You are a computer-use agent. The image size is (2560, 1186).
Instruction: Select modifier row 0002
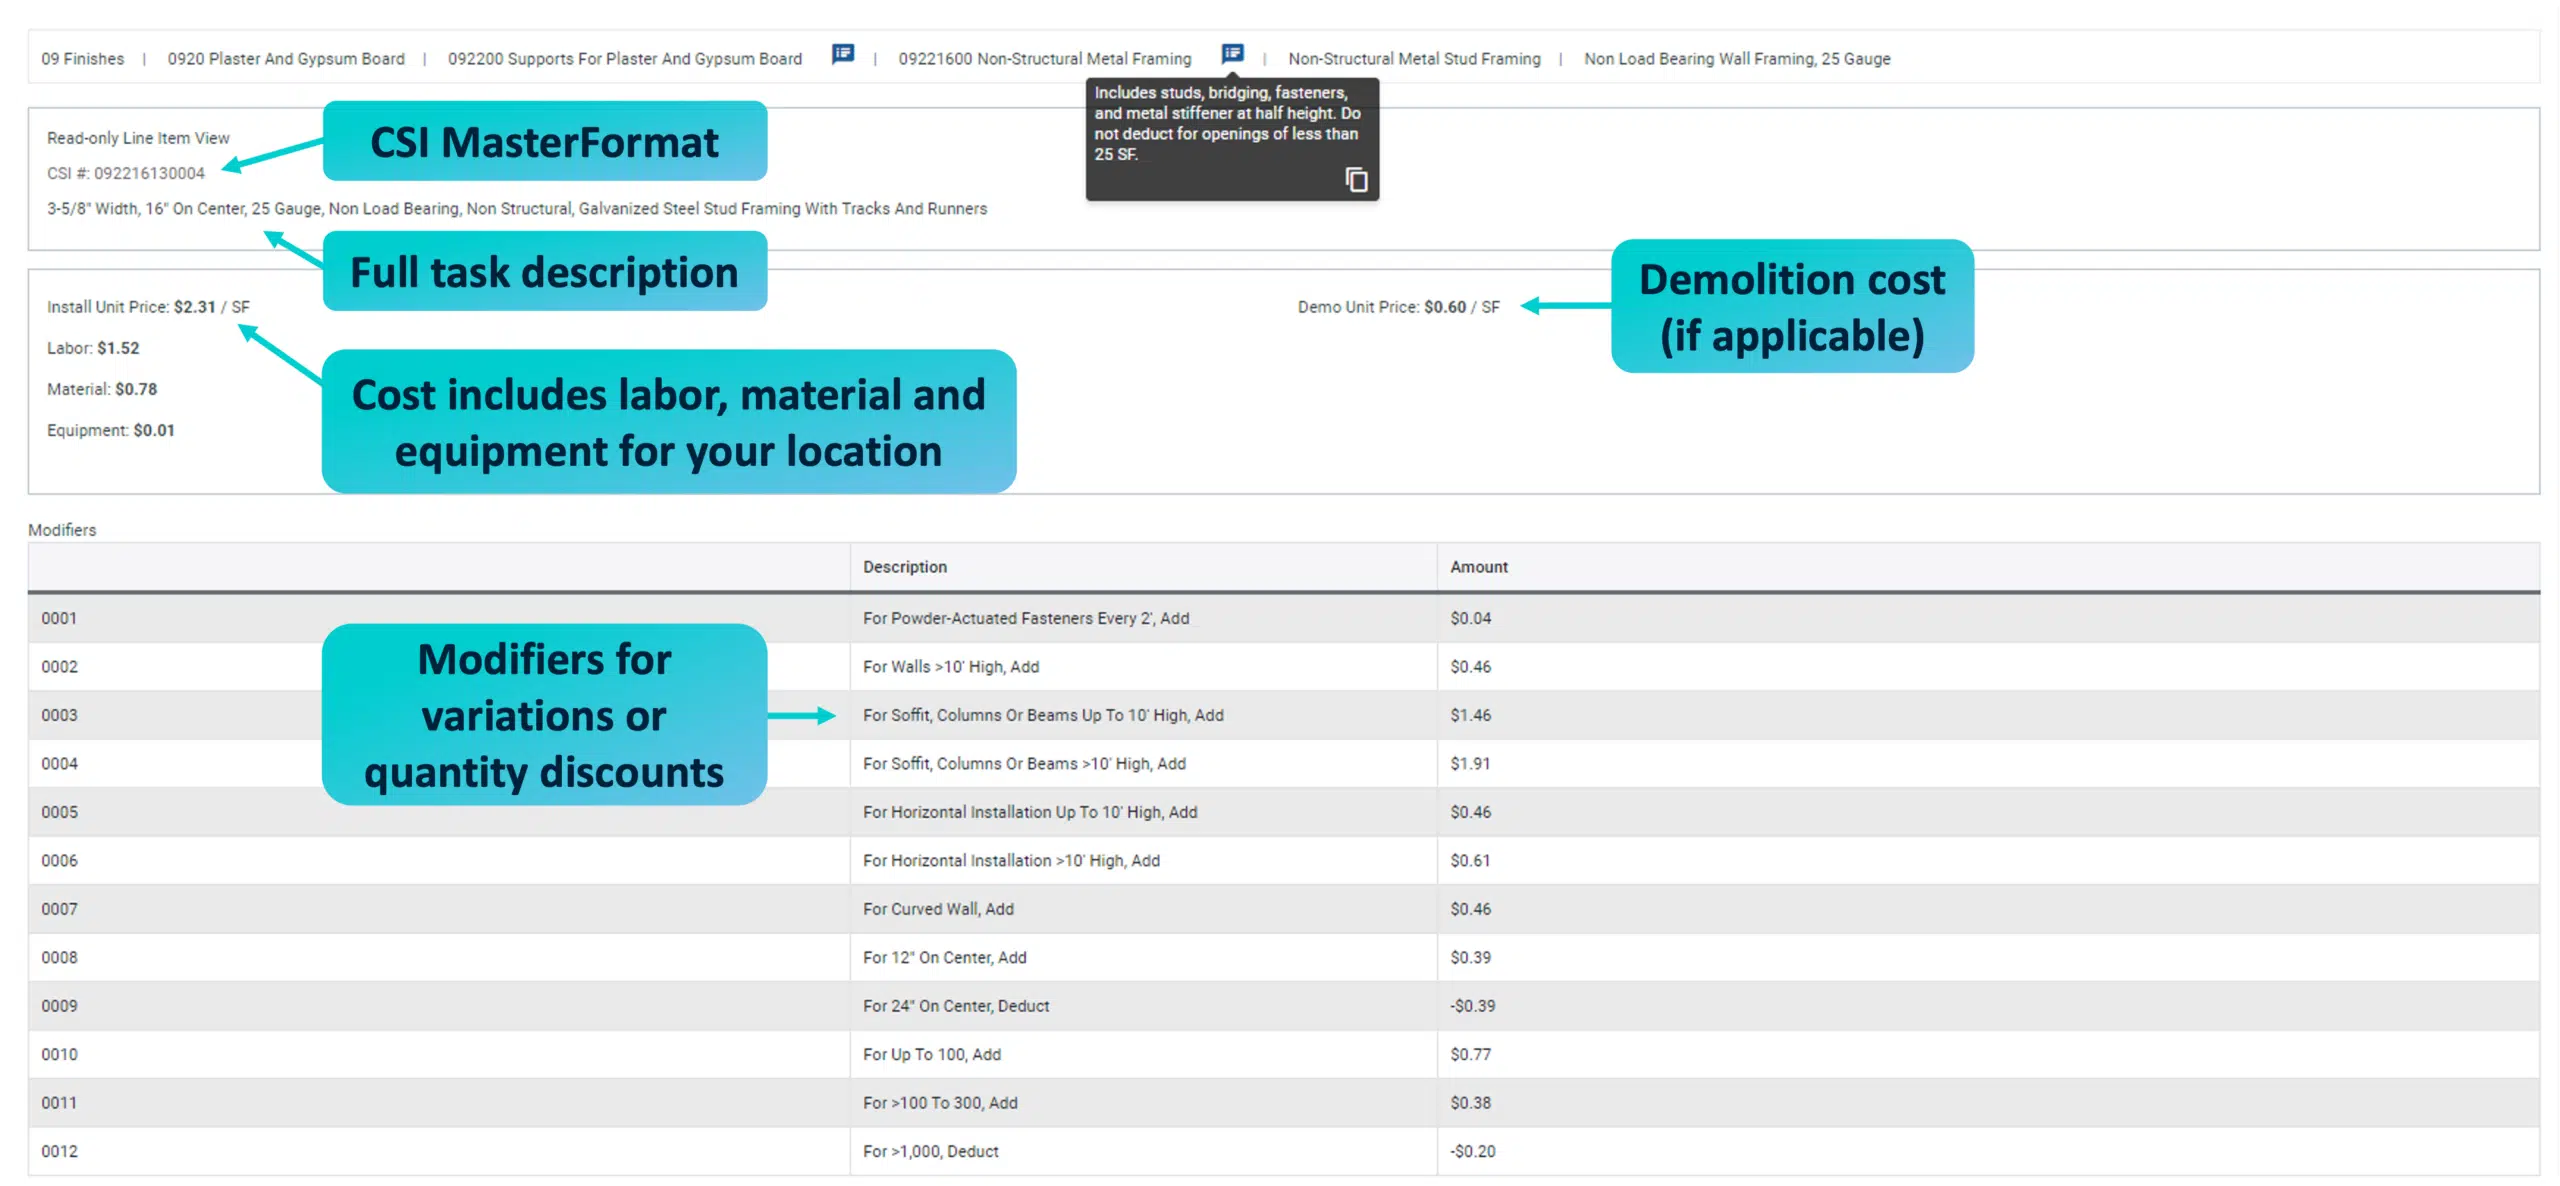1284,667
